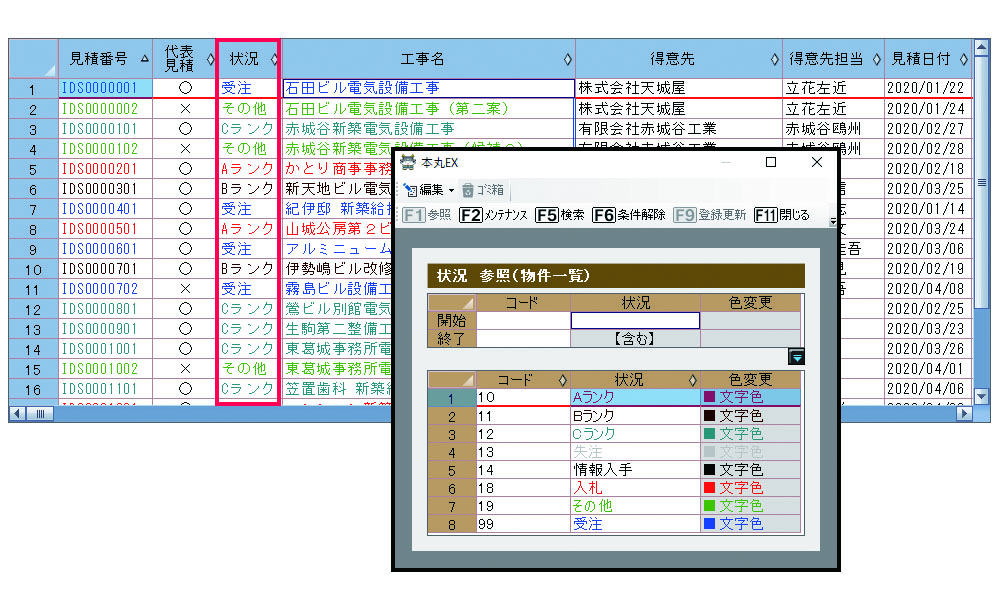Click the 本丸EX app icon in title bar
Viewport: 1000px width, 605px height.
pyautogui.click(x=408, y=162)
